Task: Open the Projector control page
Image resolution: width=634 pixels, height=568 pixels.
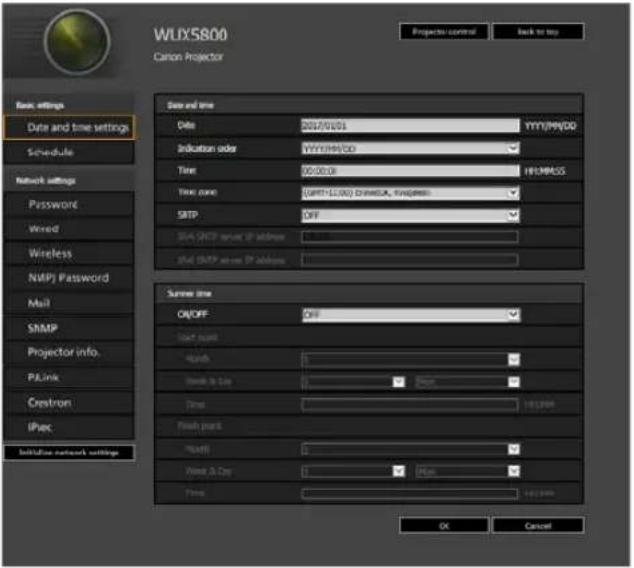Action: click(x=444, y=32)
